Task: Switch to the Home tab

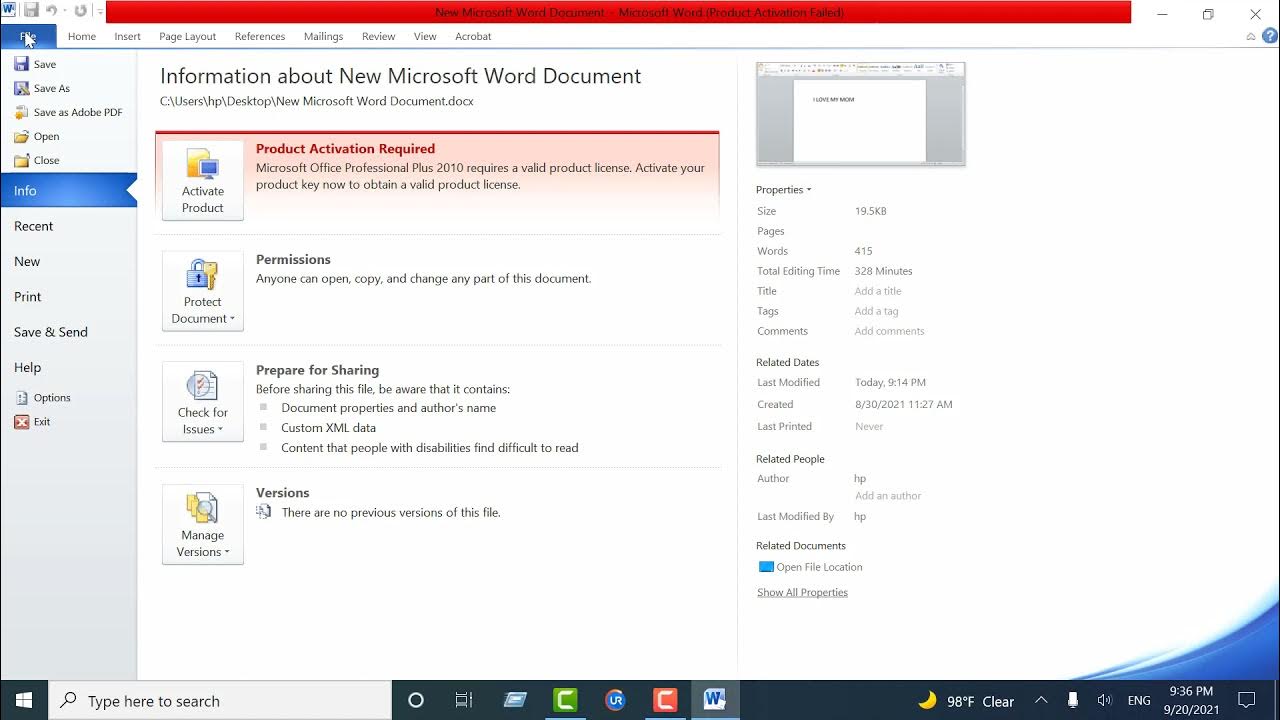Action: (x=82, y=36)
